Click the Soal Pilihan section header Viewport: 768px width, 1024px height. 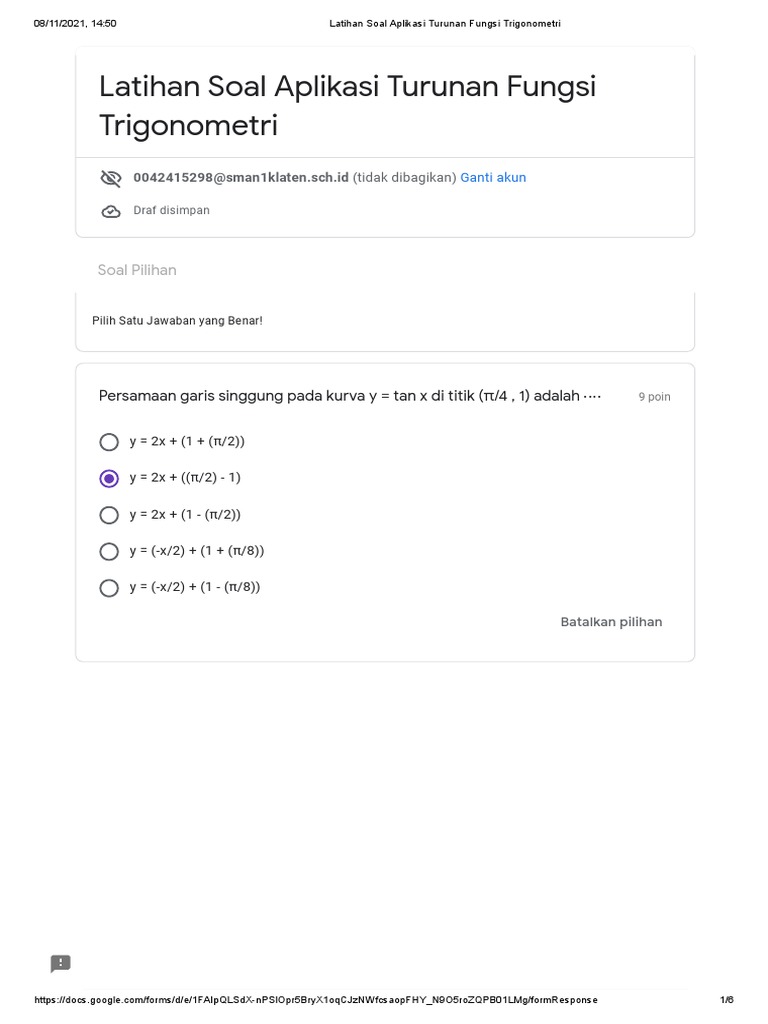pyautogui.click(x=137, y=270)
